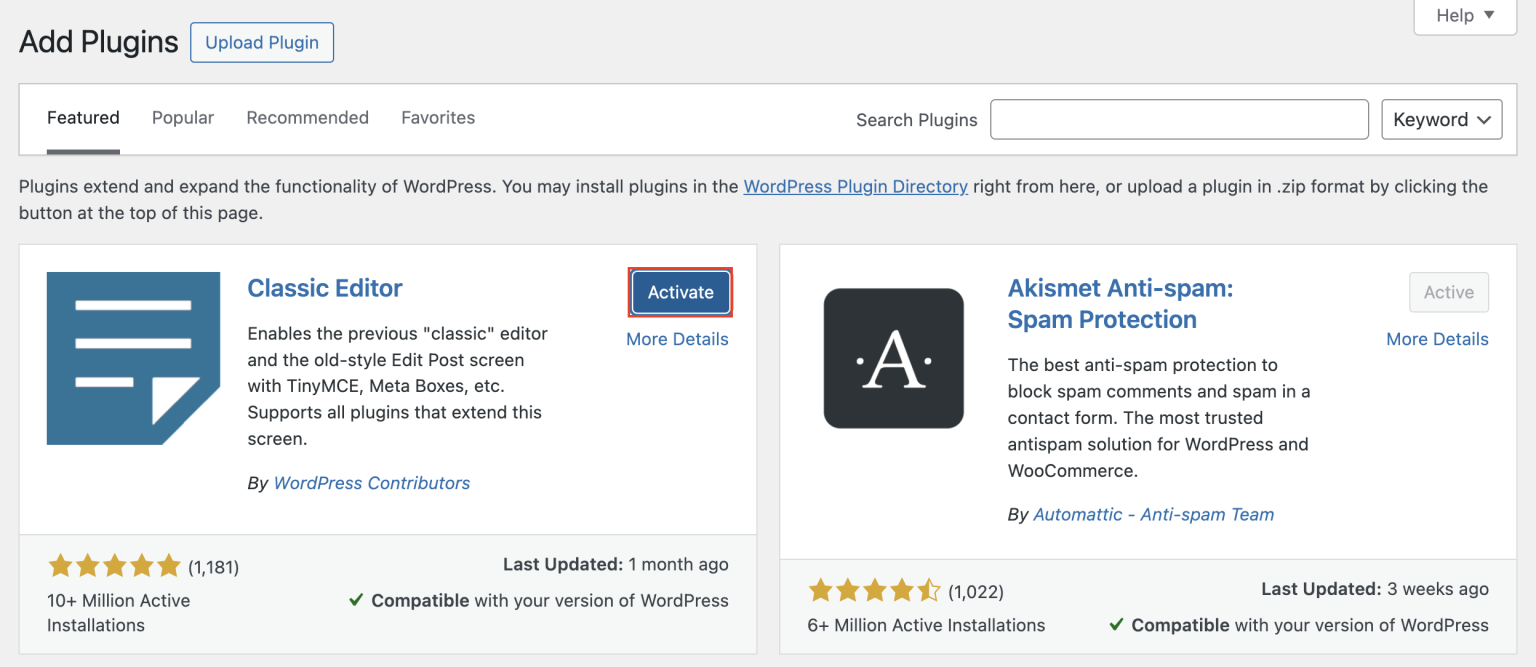This screenshot has width=1536, height=667.
Task: Click Classic Editor's five-star rating
Action: pyautogui.click(x=114, y=565)
